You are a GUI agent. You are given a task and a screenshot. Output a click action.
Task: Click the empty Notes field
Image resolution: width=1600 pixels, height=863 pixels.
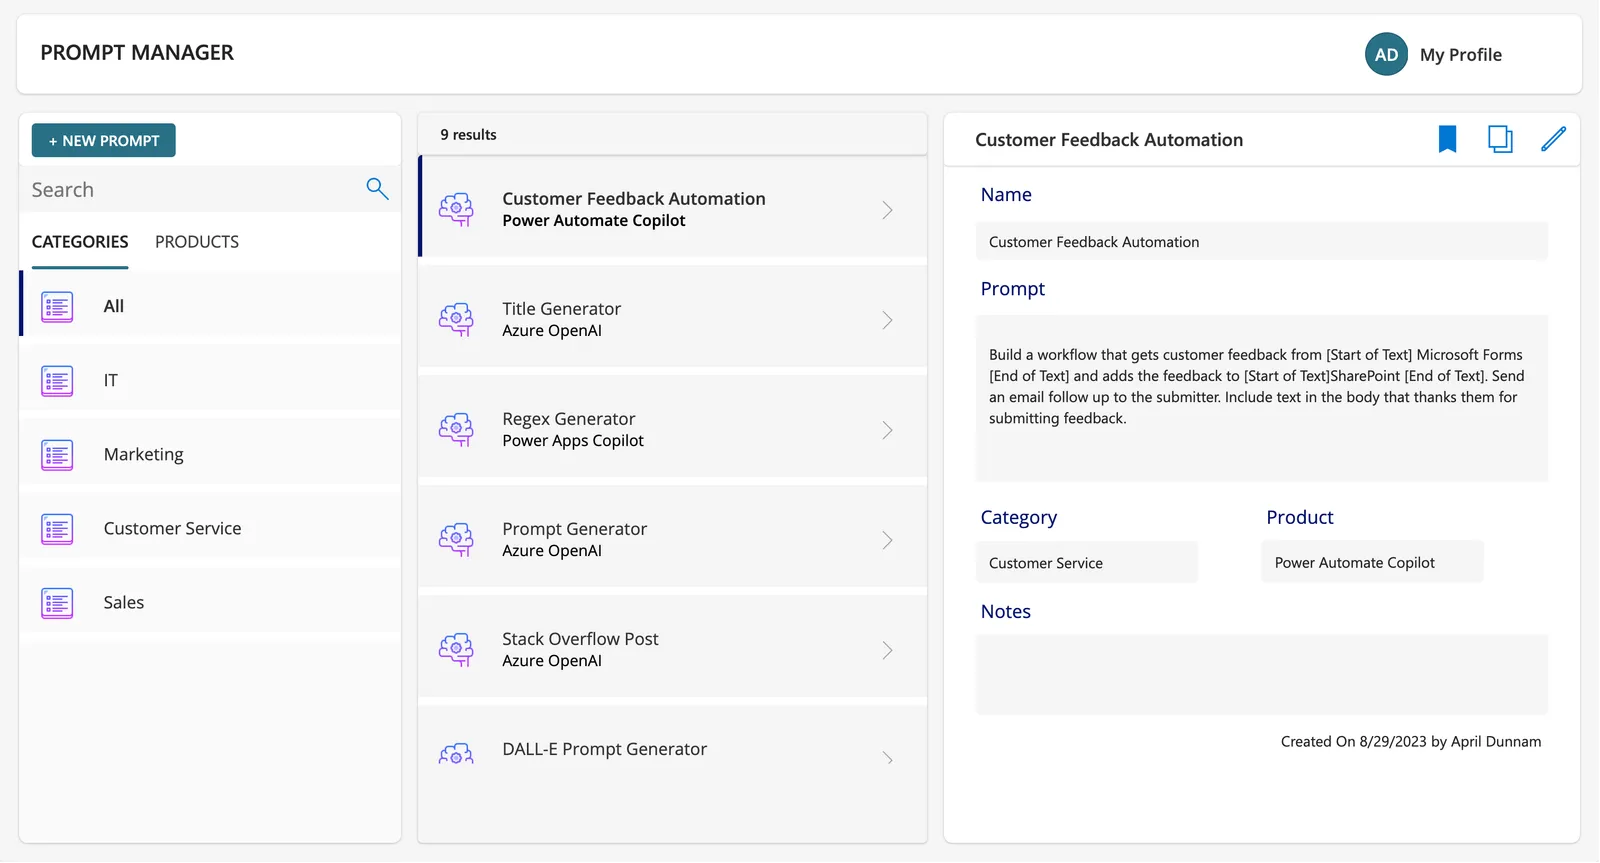tap(1262, 675)
